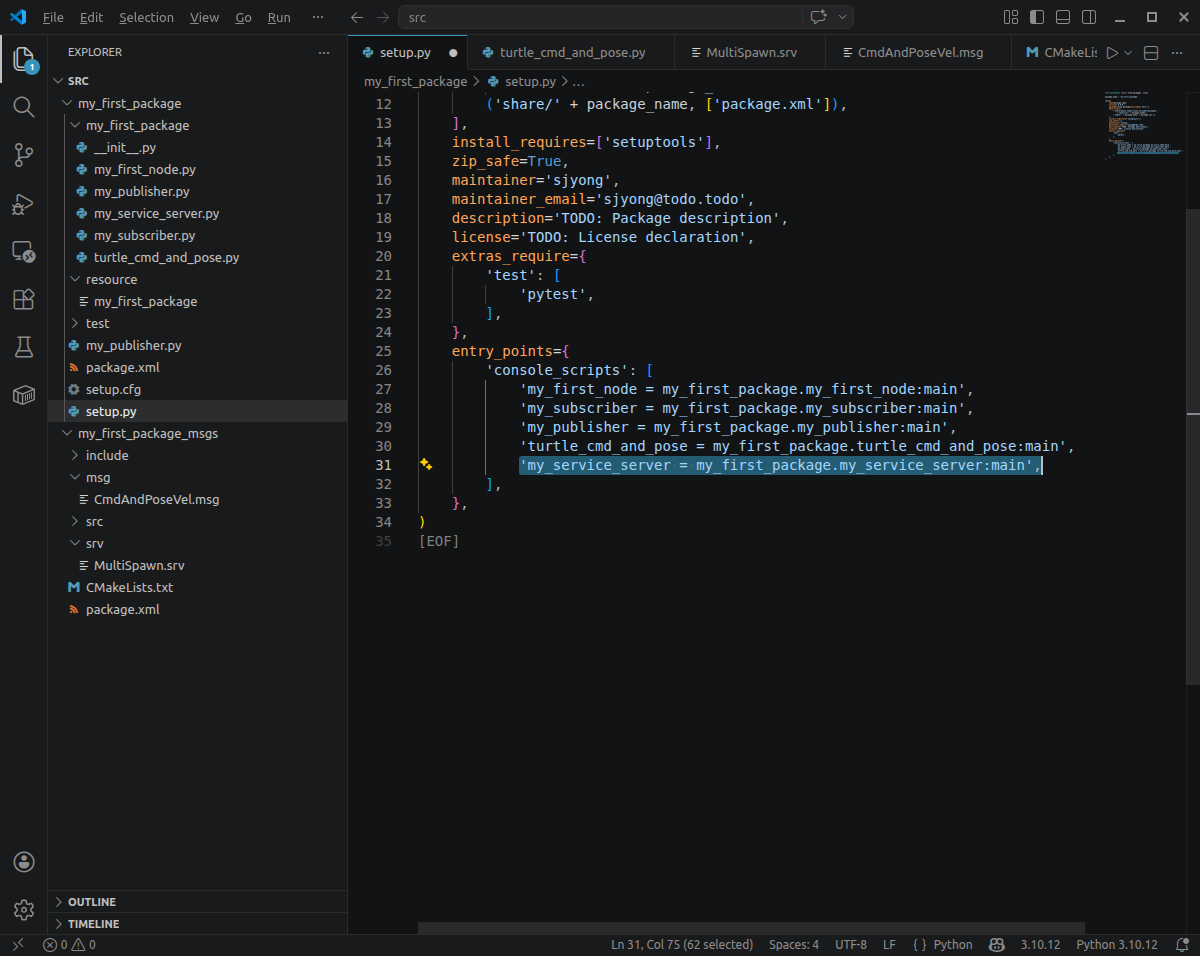Open the Explorer view in activity bar
Screen dimensions: 1200x956
click(x=24, y=59)
